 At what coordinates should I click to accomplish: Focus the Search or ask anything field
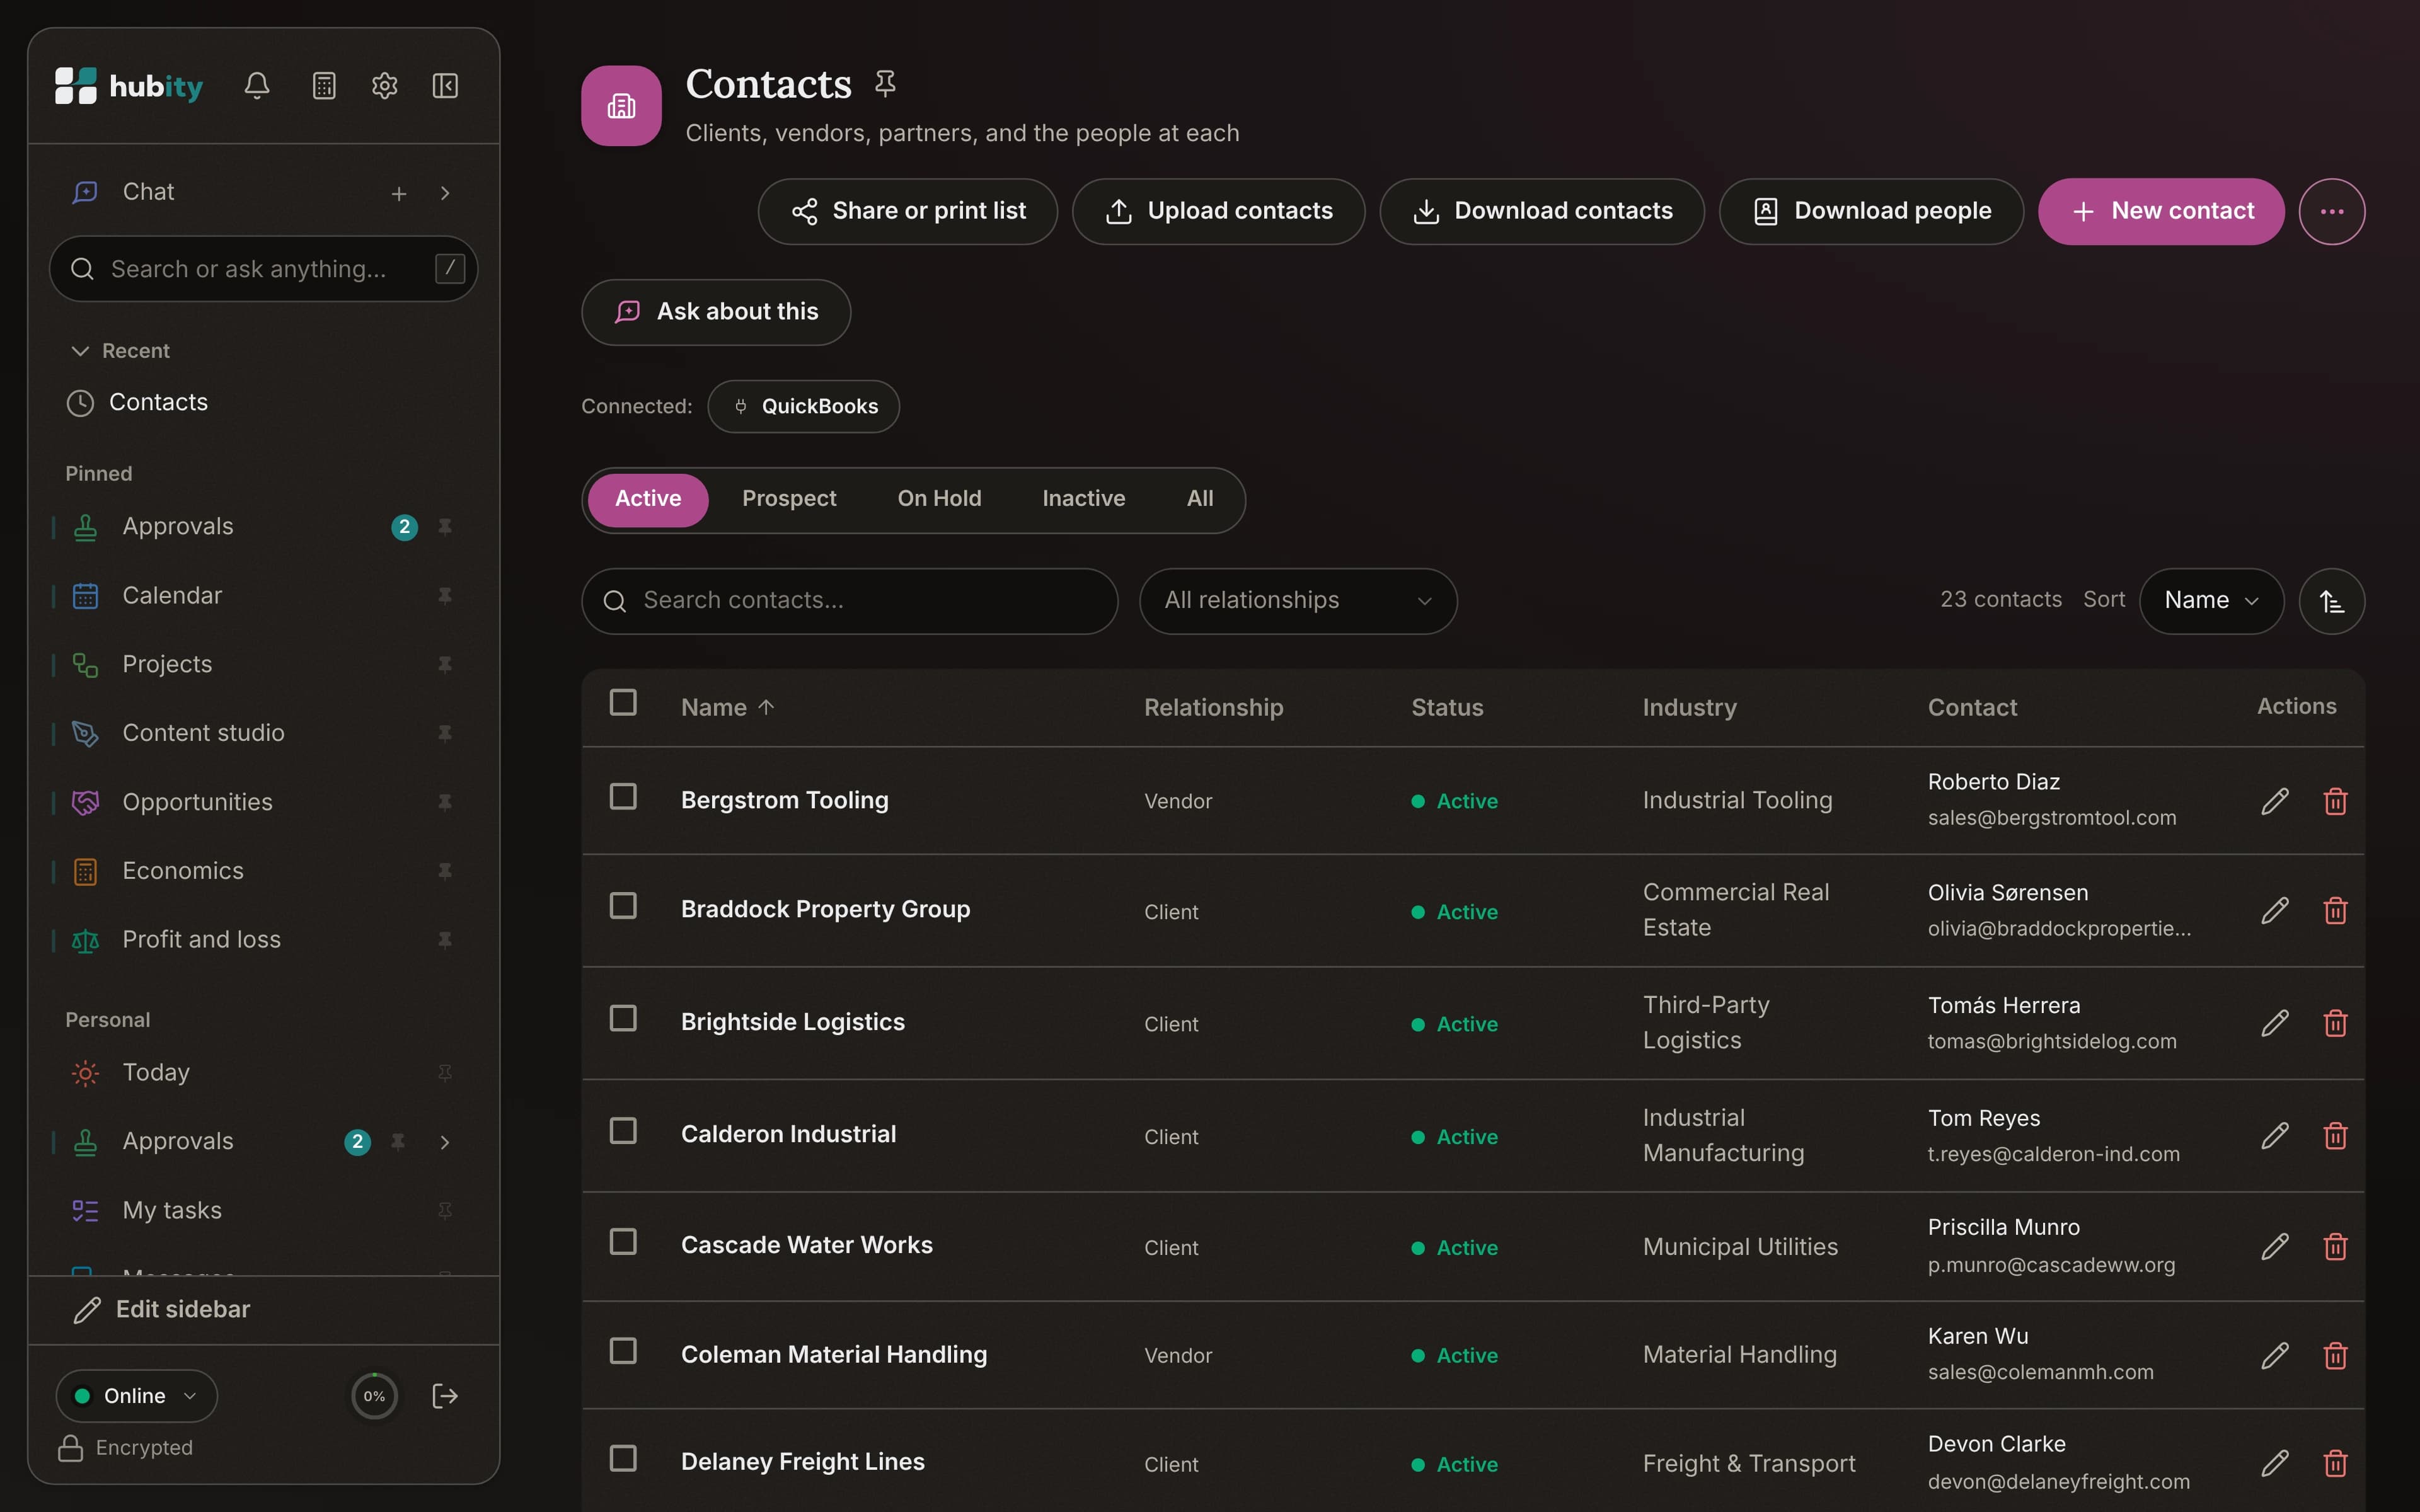[x=264, y=269]
